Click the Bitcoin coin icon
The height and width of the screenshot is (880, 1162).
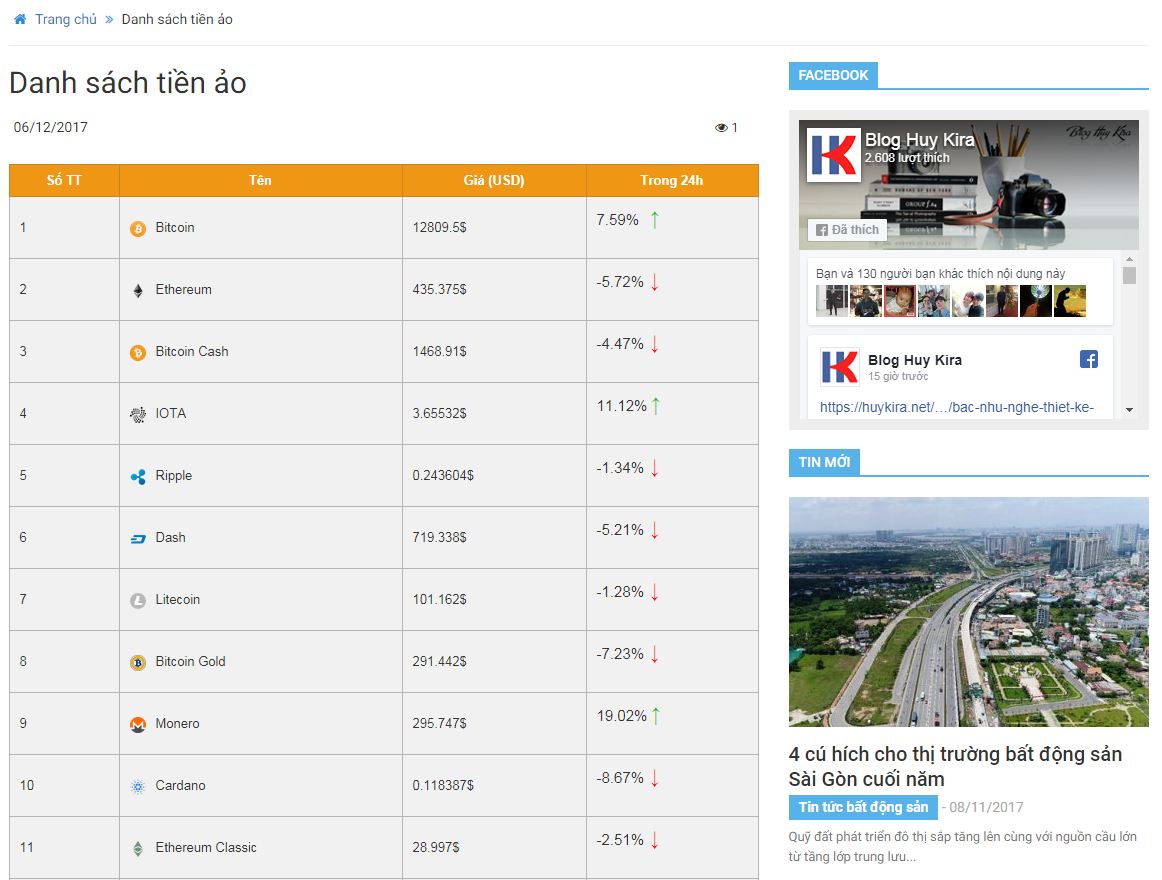pos(138,229)
